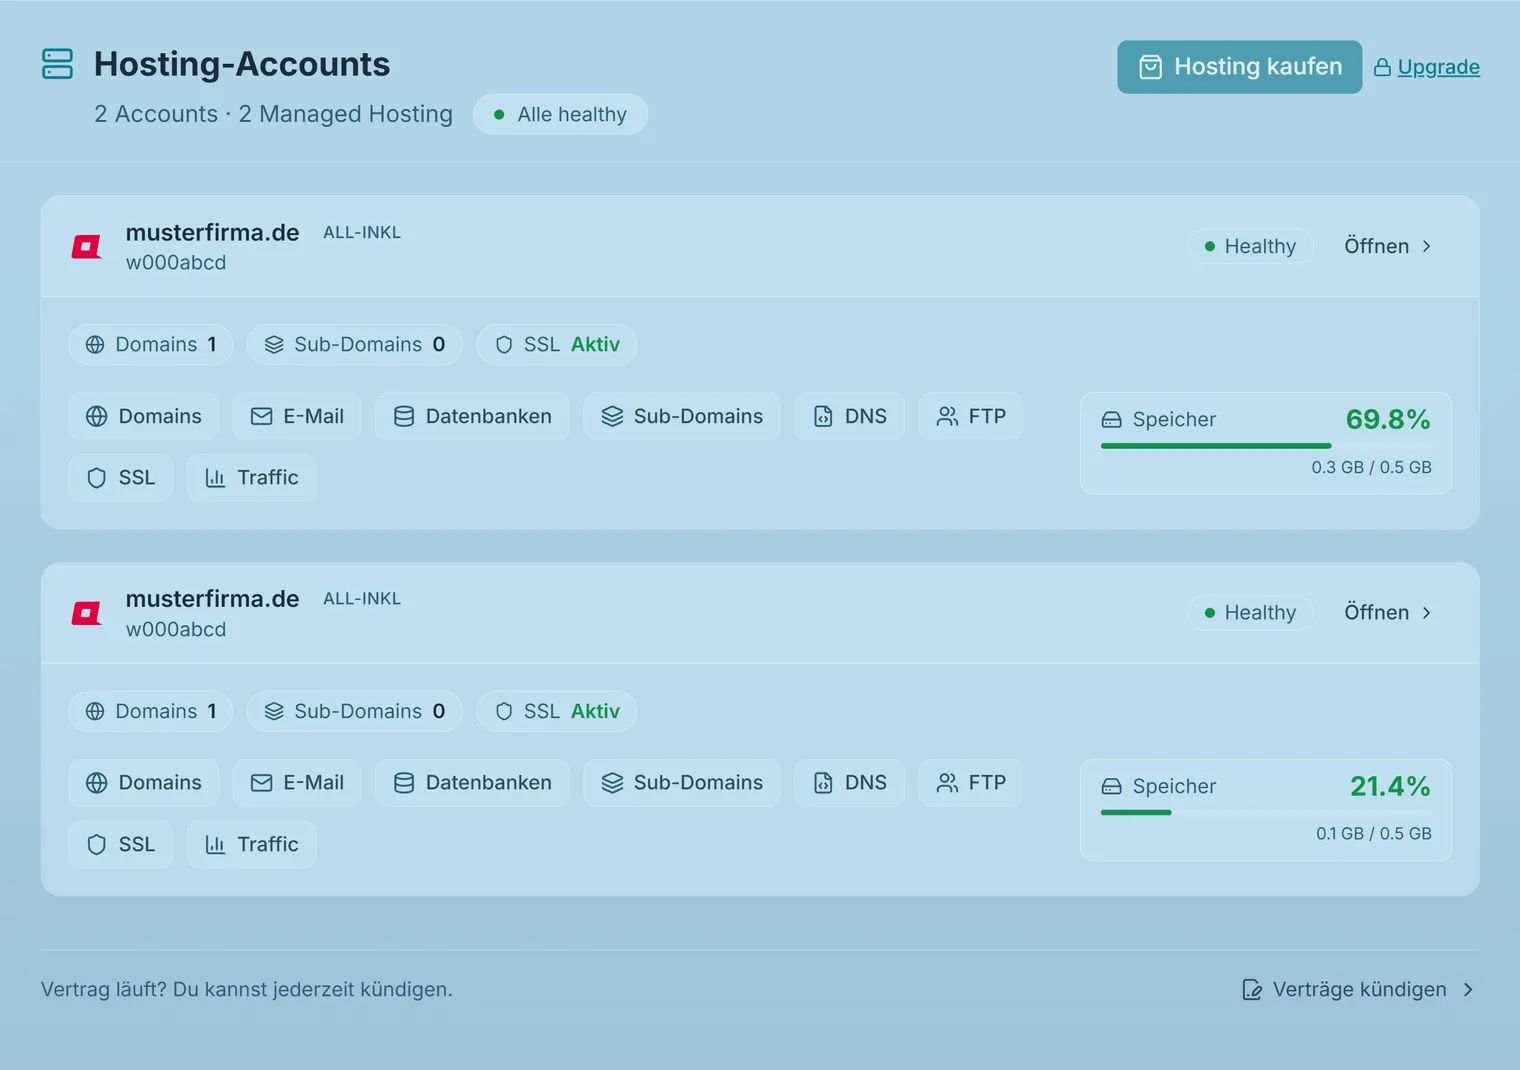
Task: Click Speicher progress bar showing 69.8%
Action: (x=1266, y=446)
